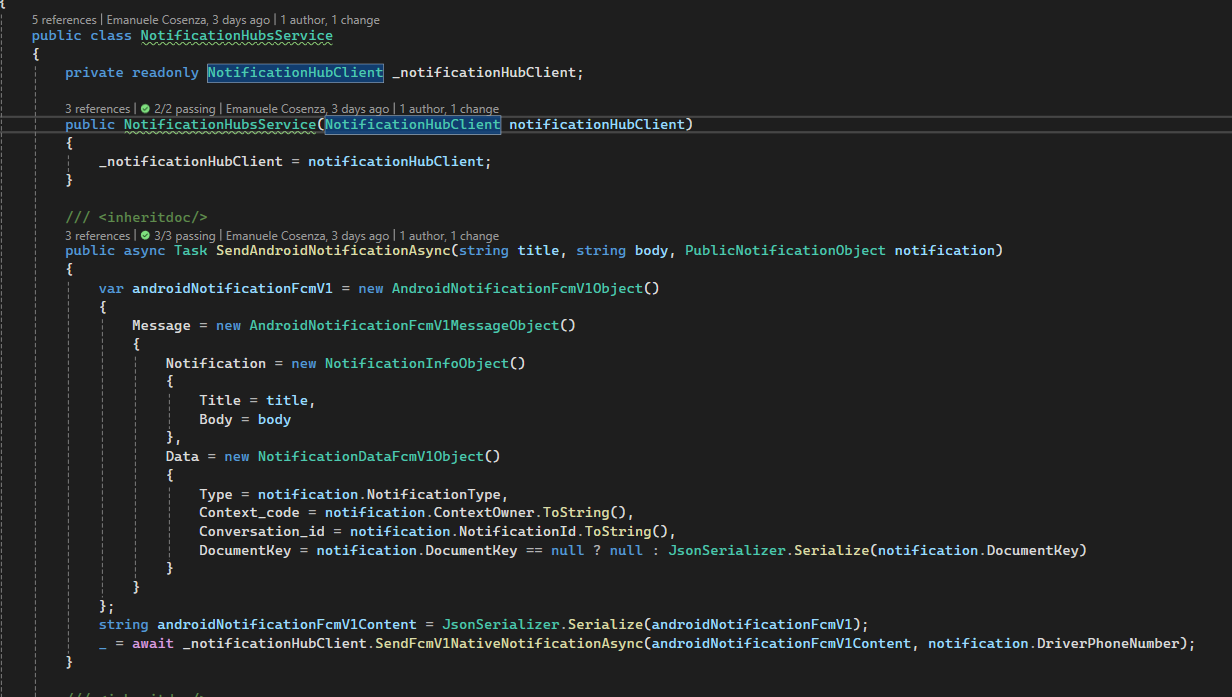Viewport: 1232px width, 697px height.
Task: Click the "await" keyword
Action: [x=153, y=643]
